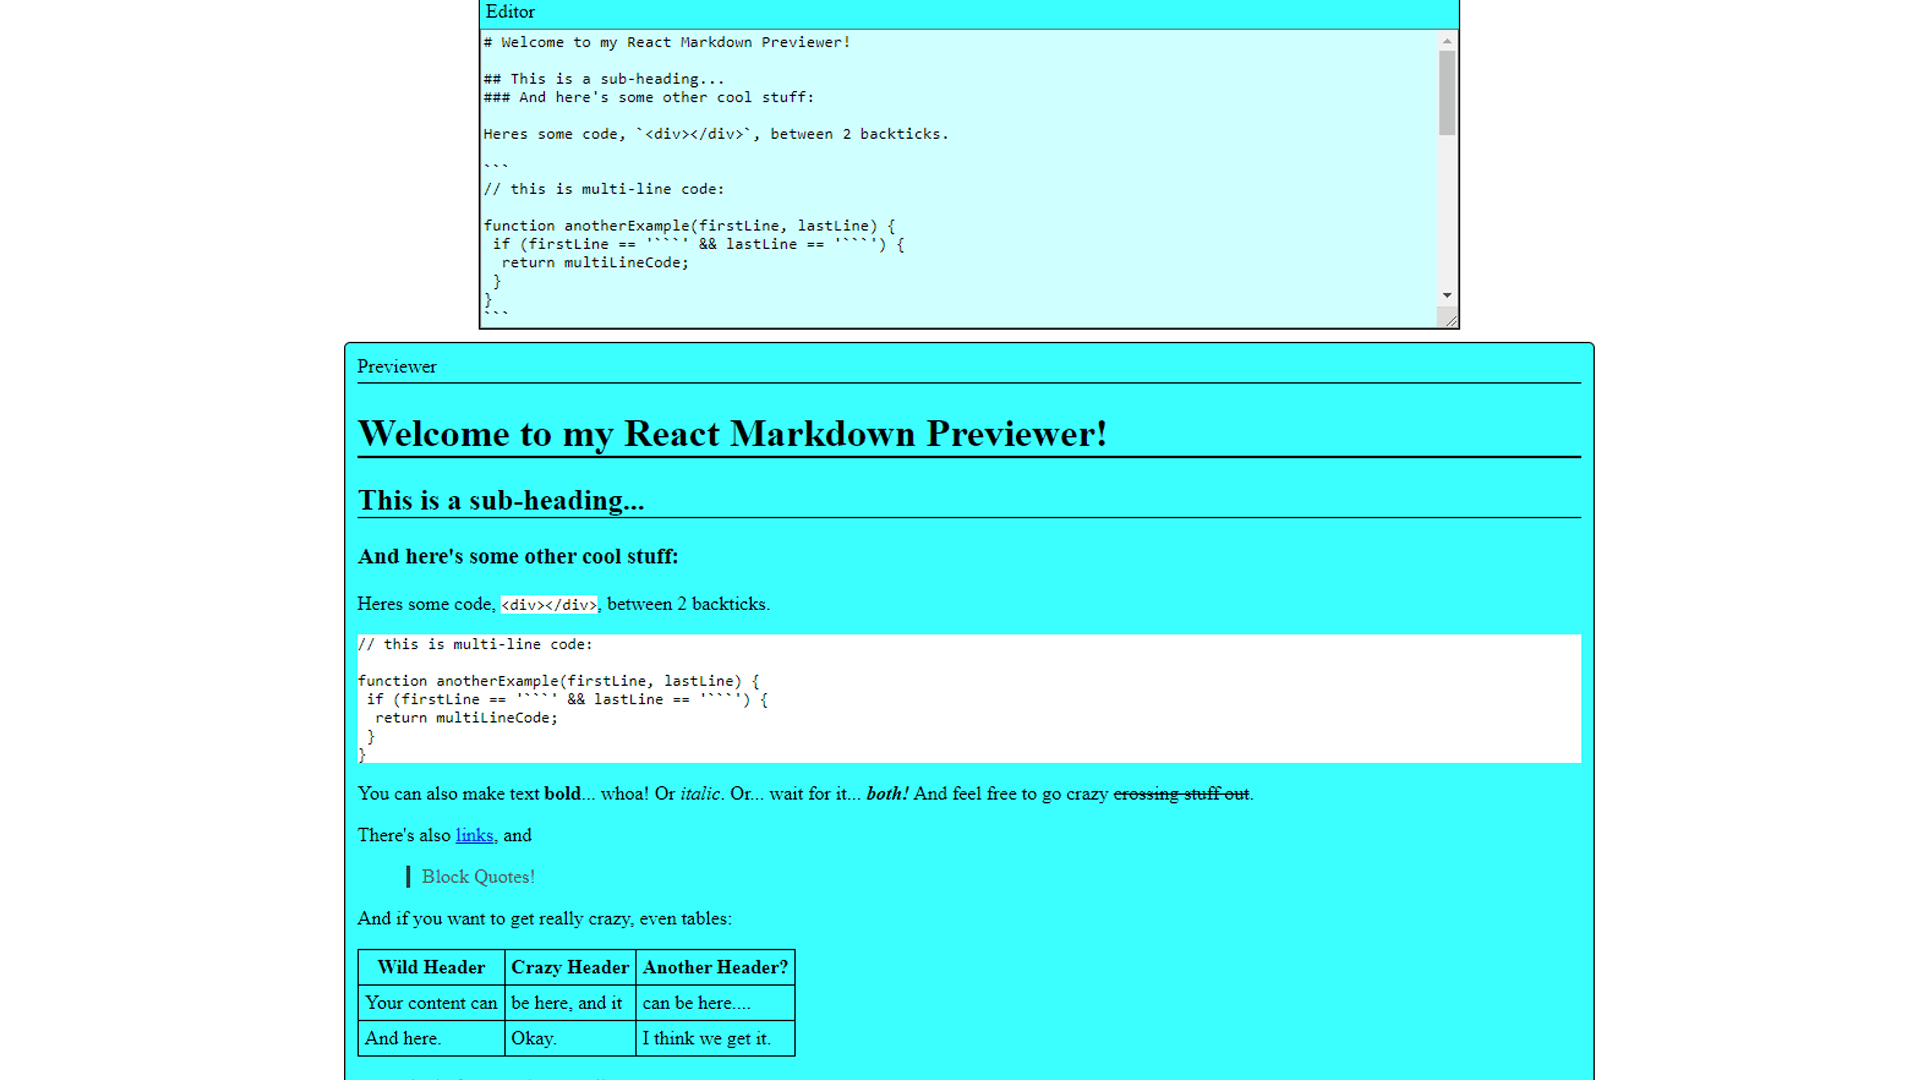Click the inline <div></div> code snippet

point(549,605)
